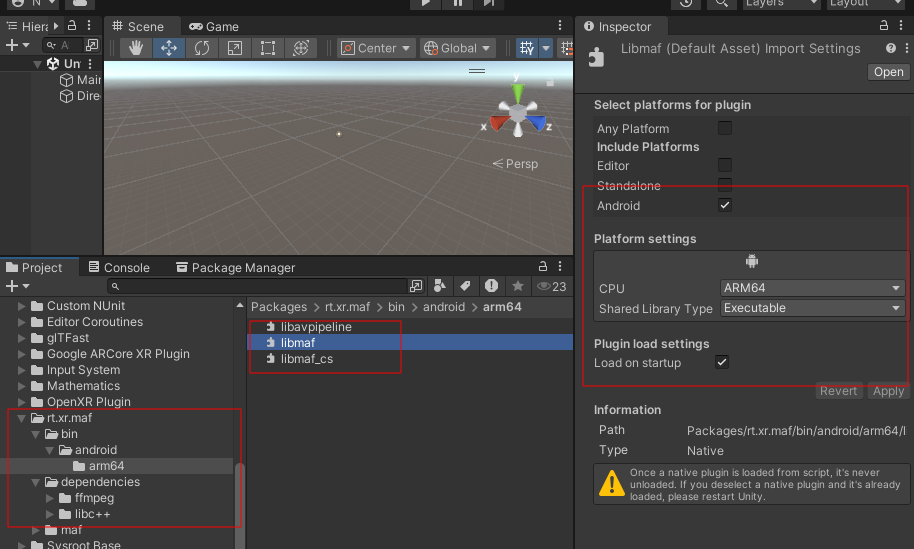Click the Play button
This screenshot has width=914, height=549.
tap(425, 4)
